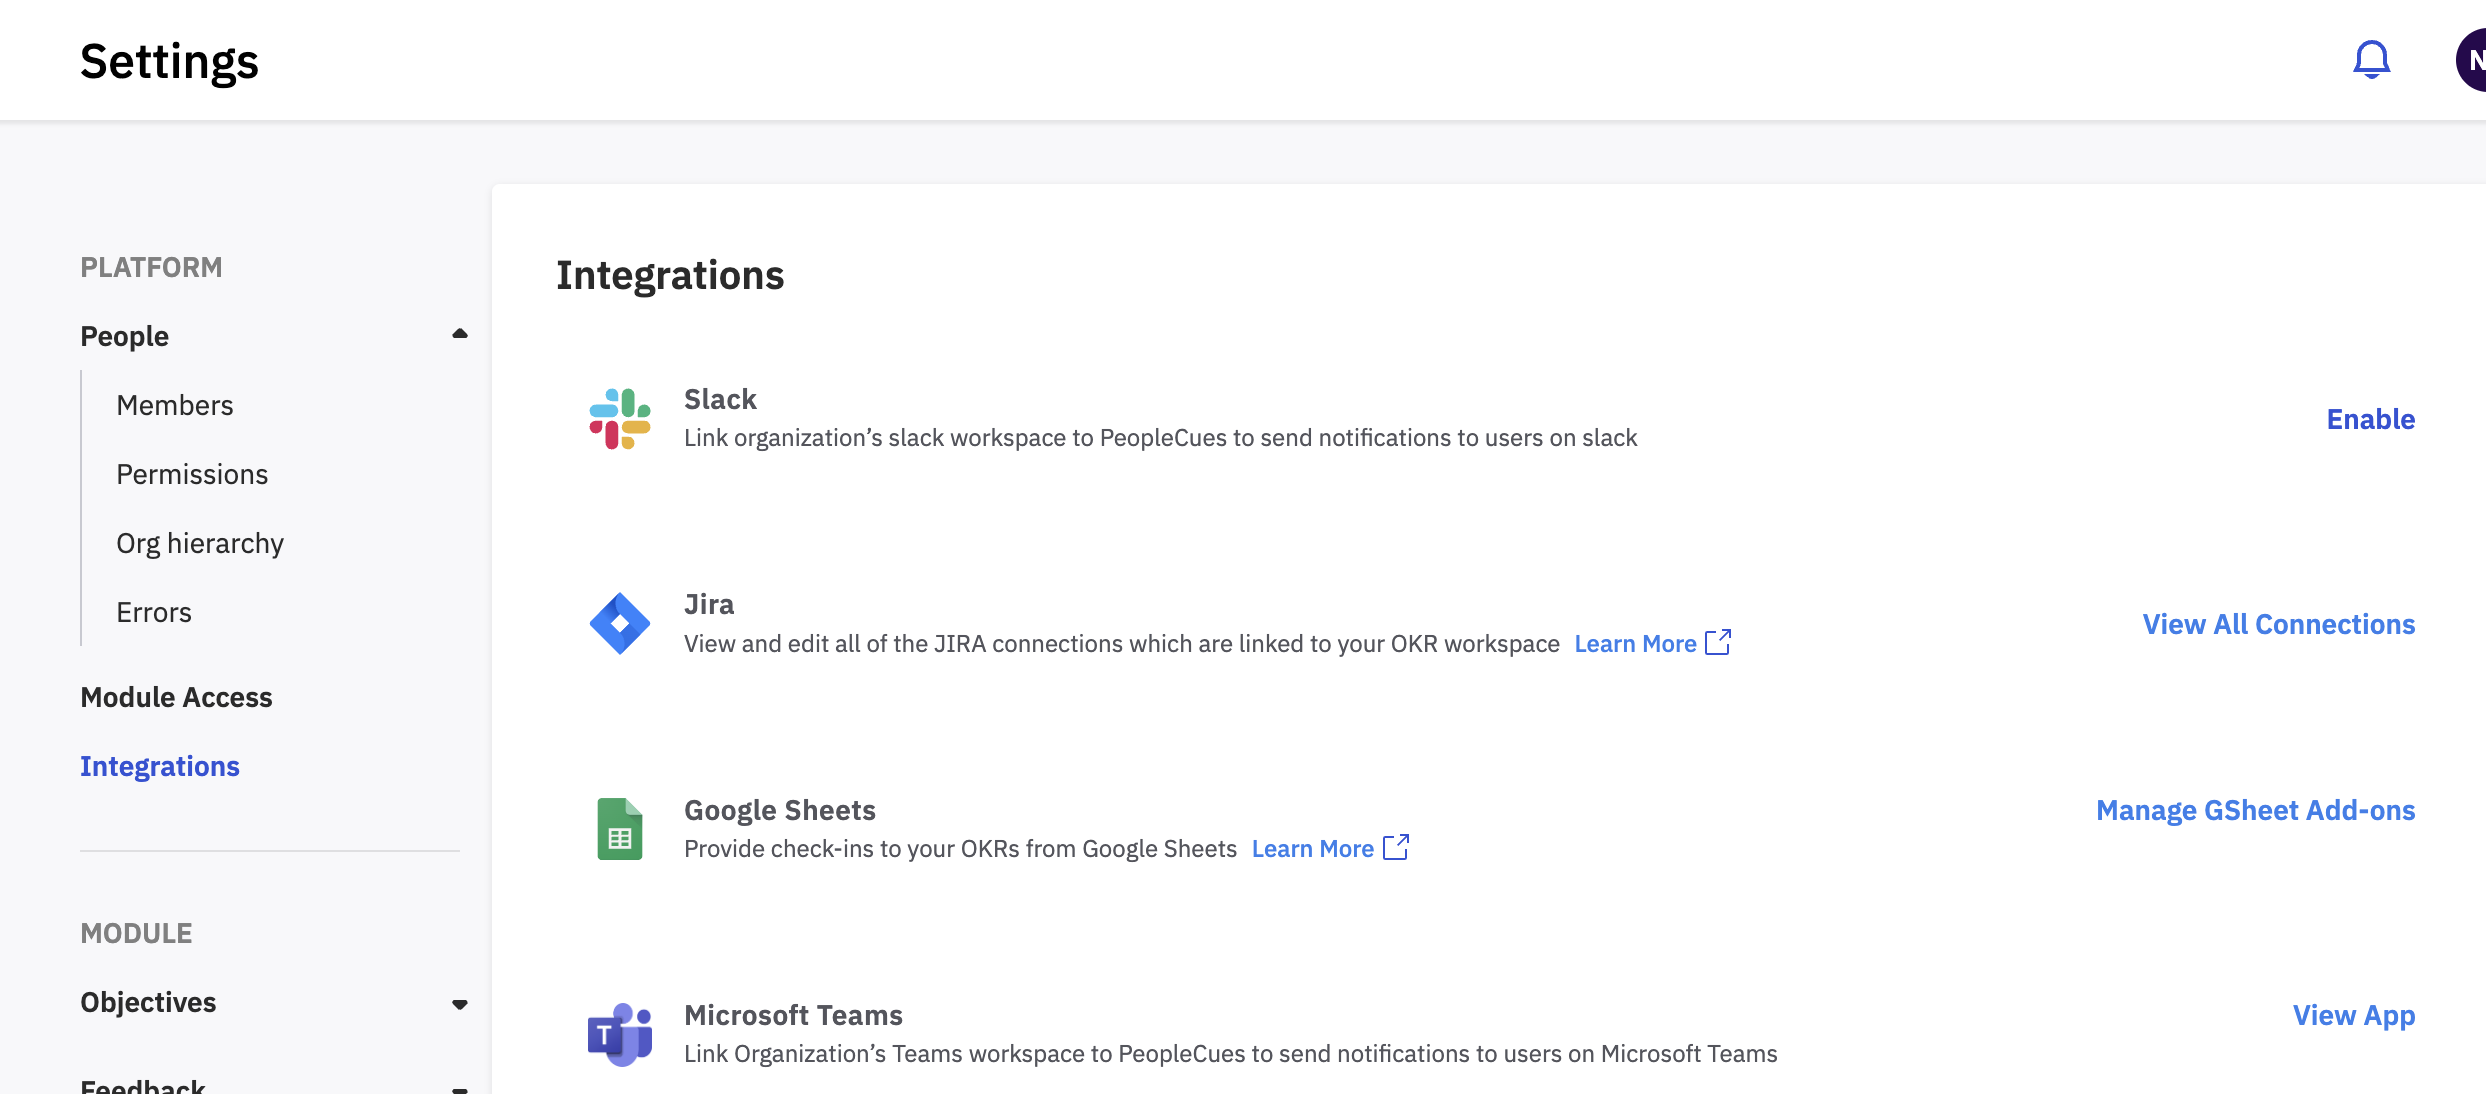Click the Settings page title
This screenshot has height=1094, width=2486.
point(169,61)
